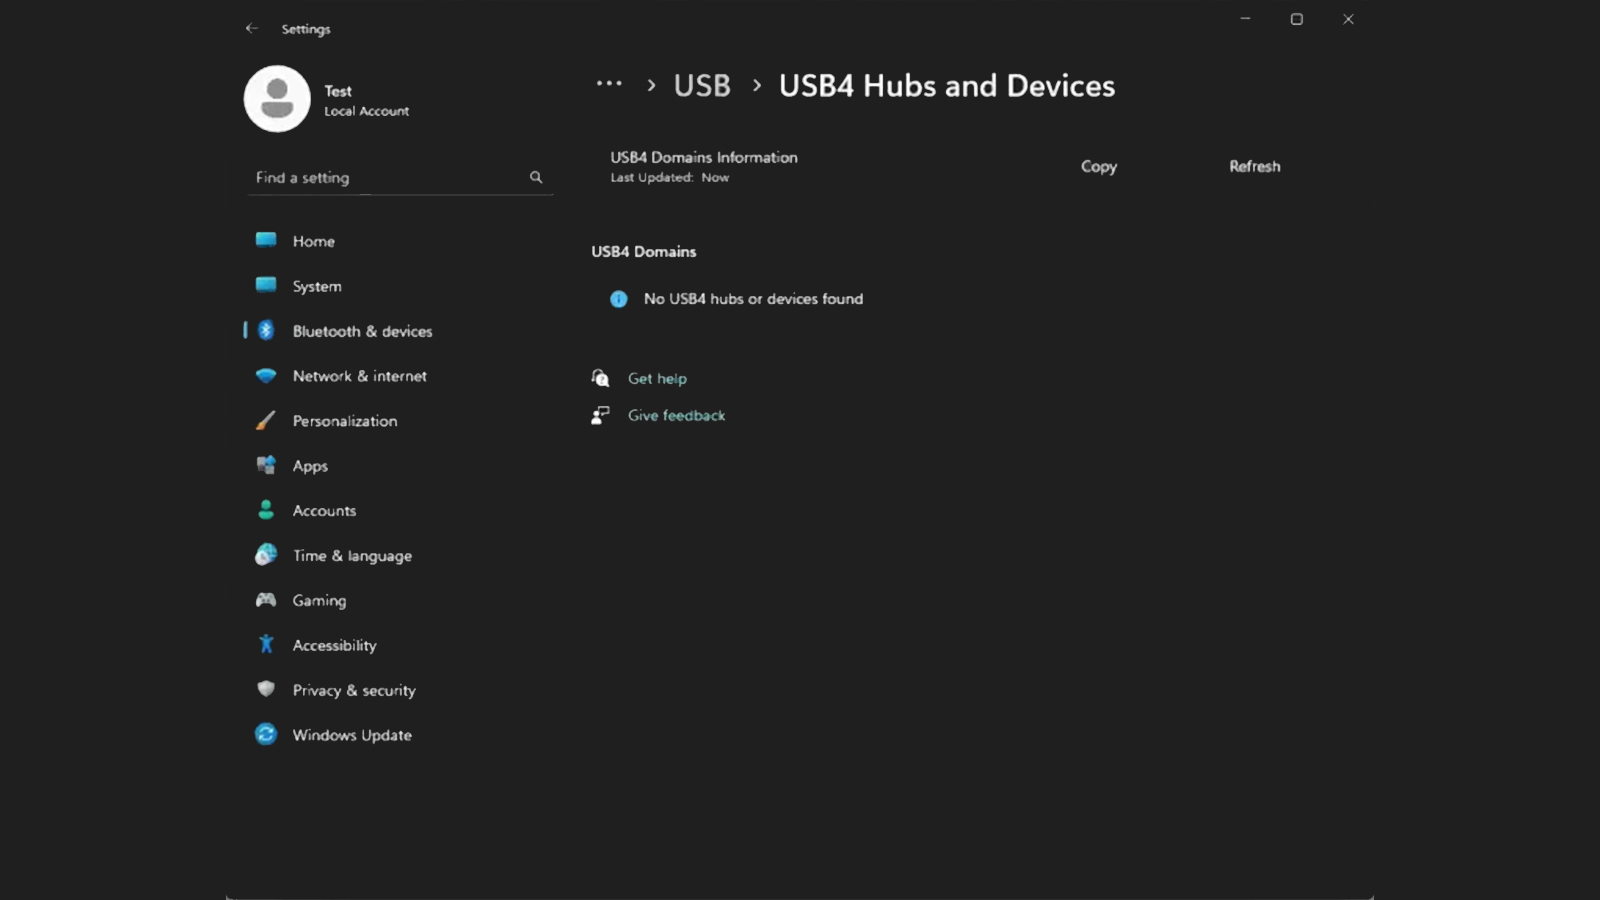Viewport: 1600px width, 900px height.
Task: Refresh the USB4 domains information
Action: coord(1254,166)
